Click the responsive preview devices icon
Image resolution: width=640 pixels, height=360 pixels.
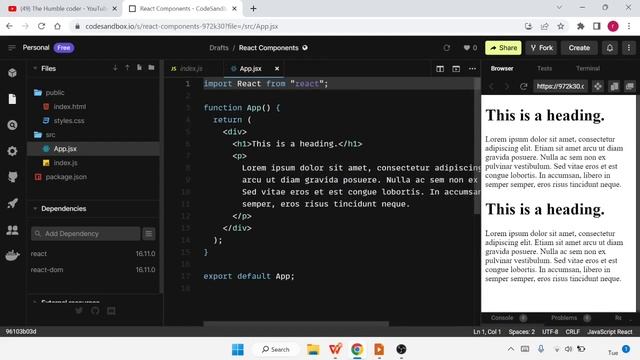tap(614, 86)
